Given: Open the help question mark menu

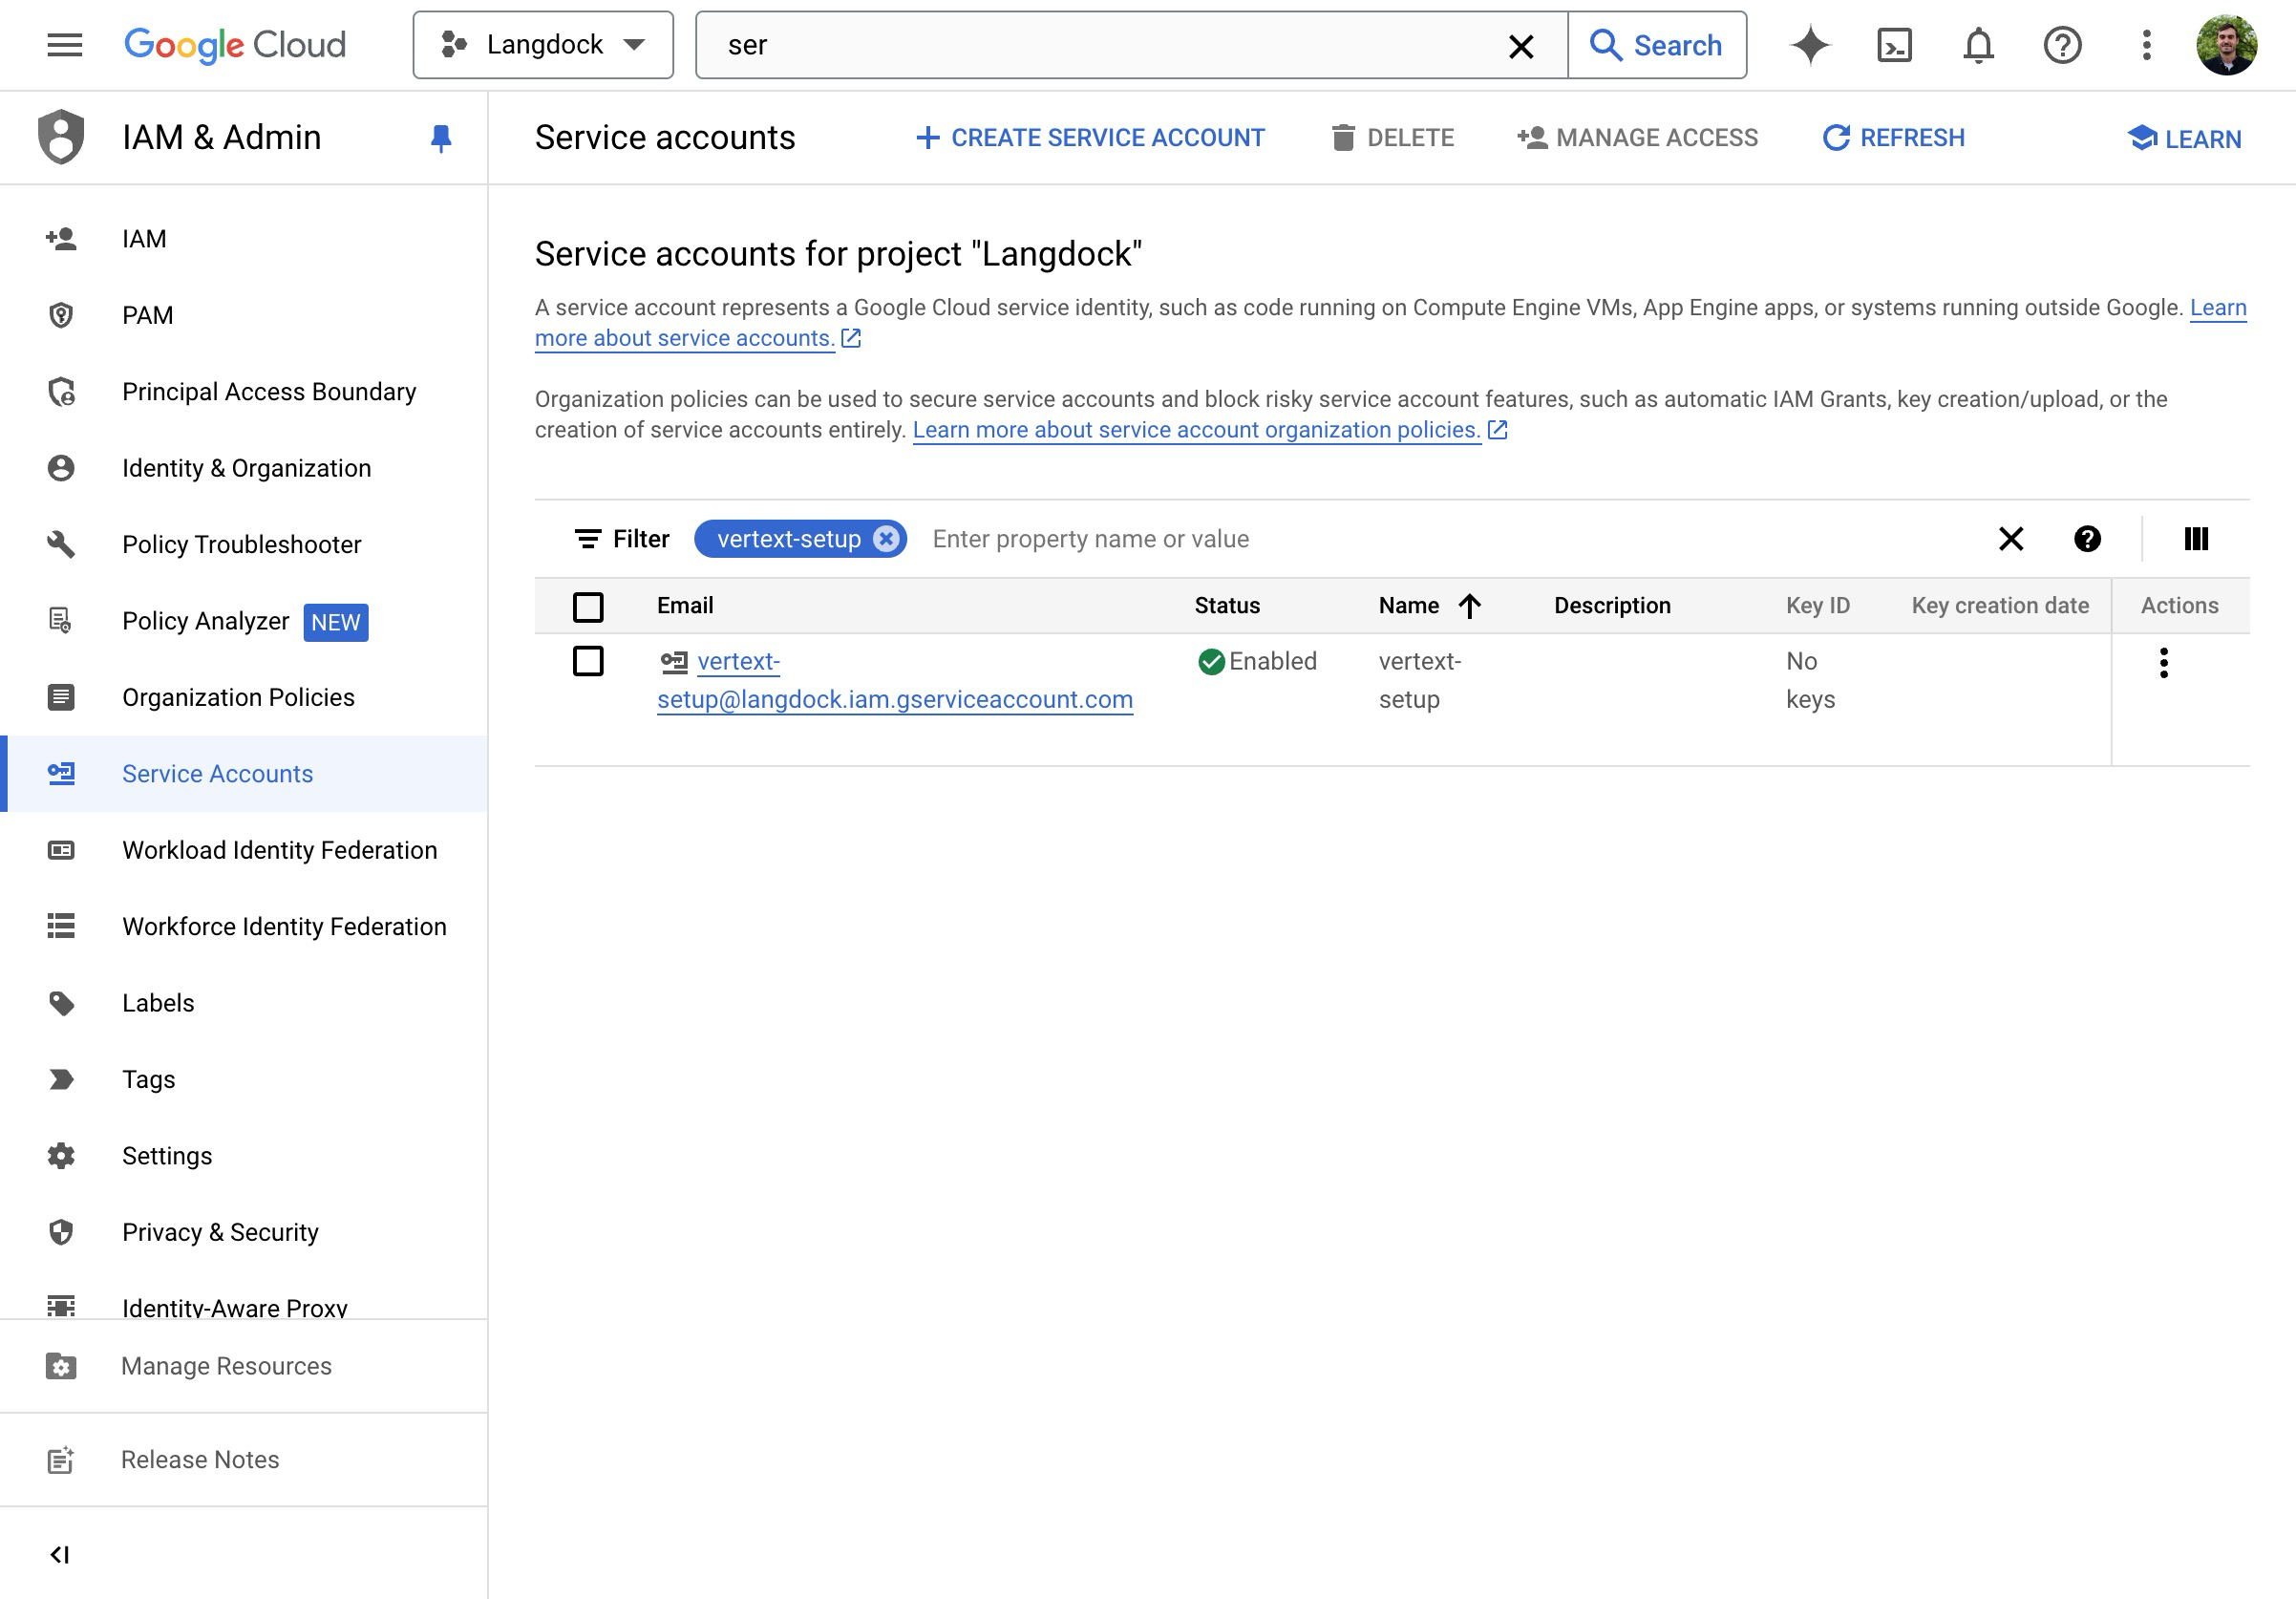Looking at the screenshot, I should [2061, 45].
